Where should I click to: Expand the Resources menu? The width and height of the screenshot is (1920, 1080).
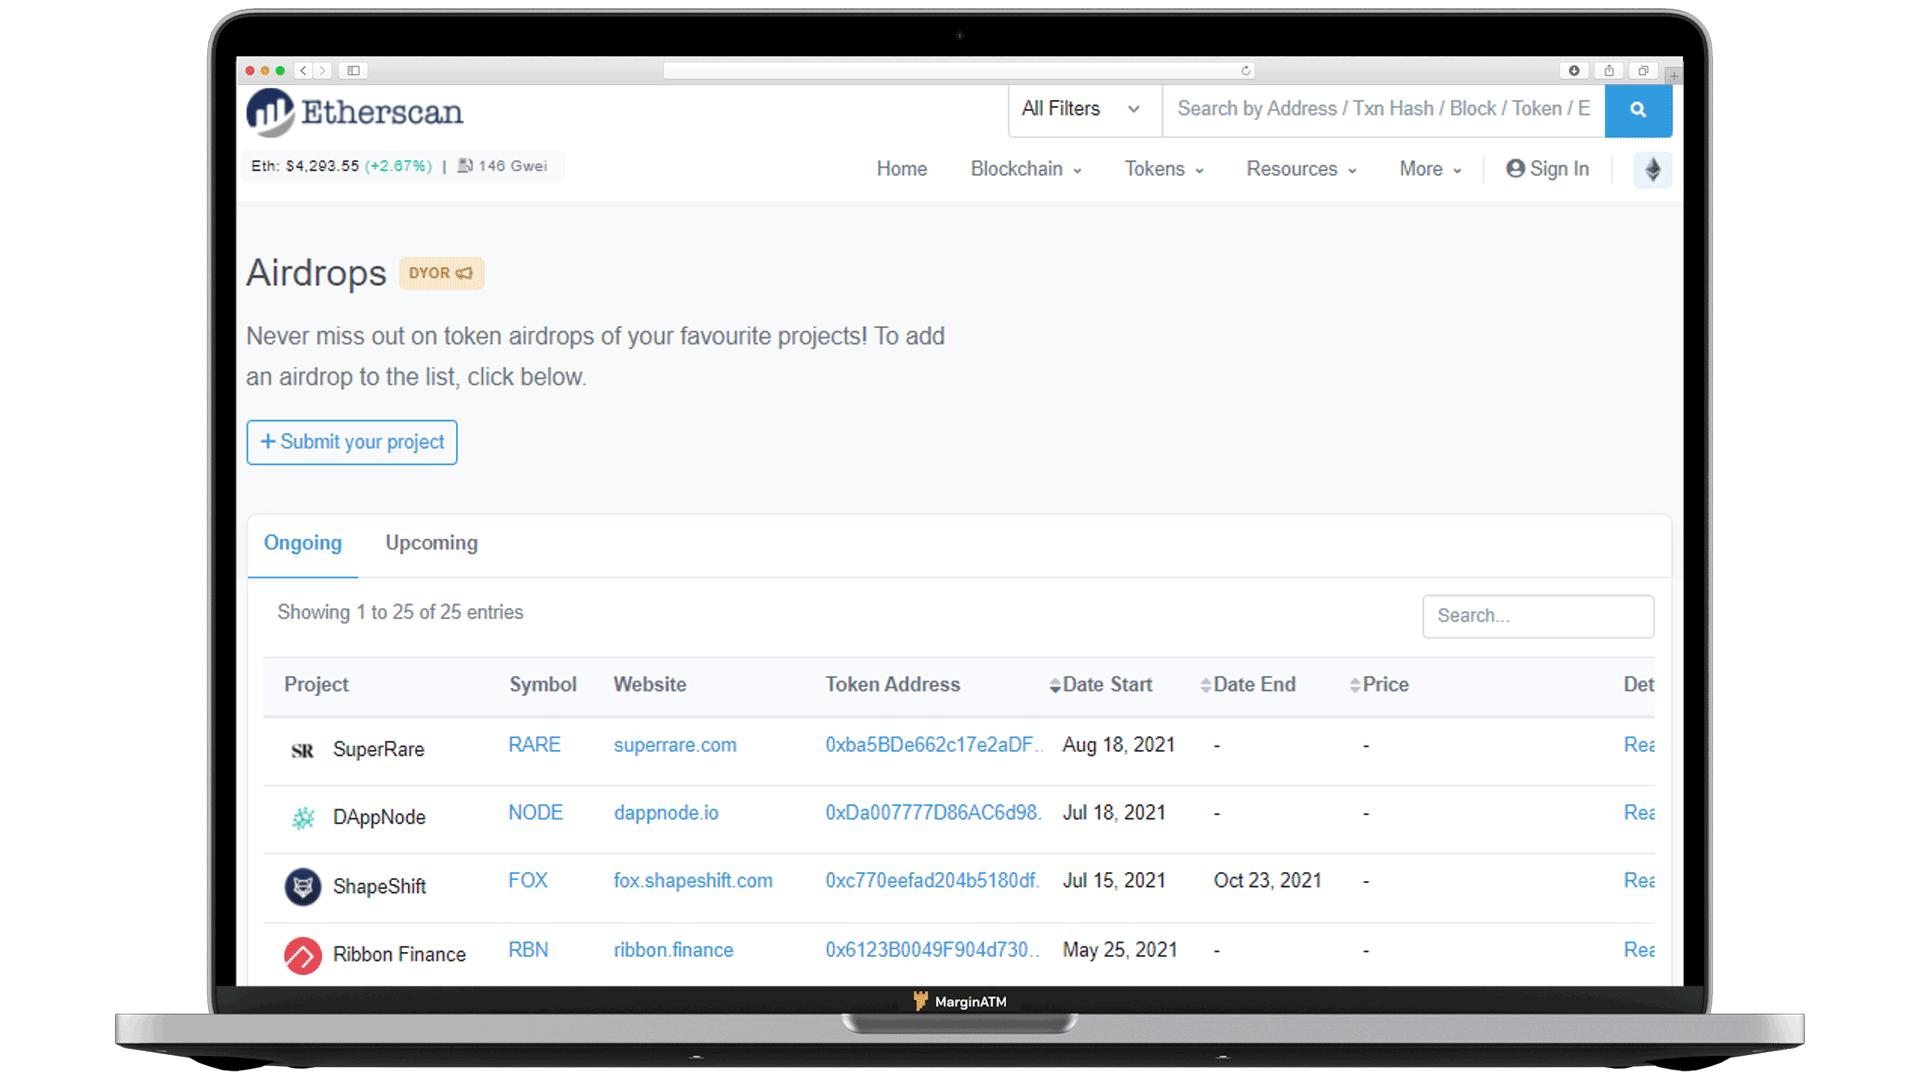(x=1301, y=169)
